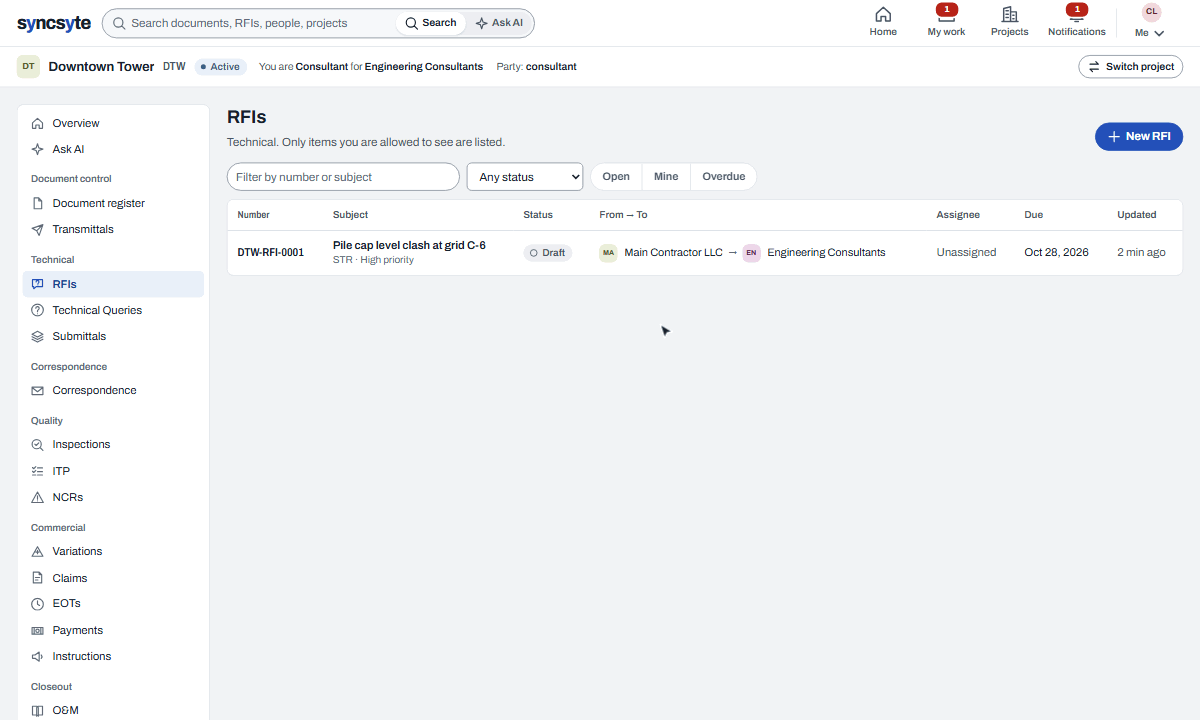Viewport: 1200px width, 720px height.
Task: Click the Transmittals paper-plane icon
Action: 38,229
